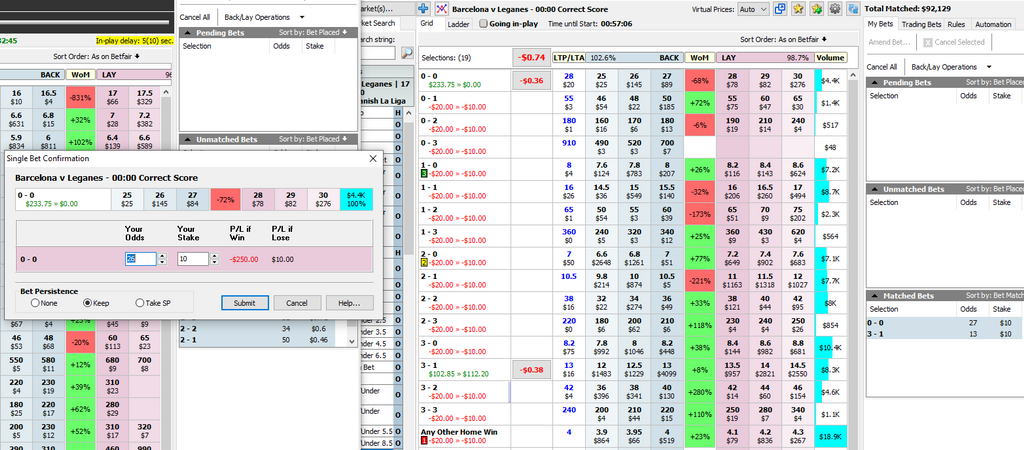Click the yellow 2 badge in the 2 - 0 row

pos(424,263)
